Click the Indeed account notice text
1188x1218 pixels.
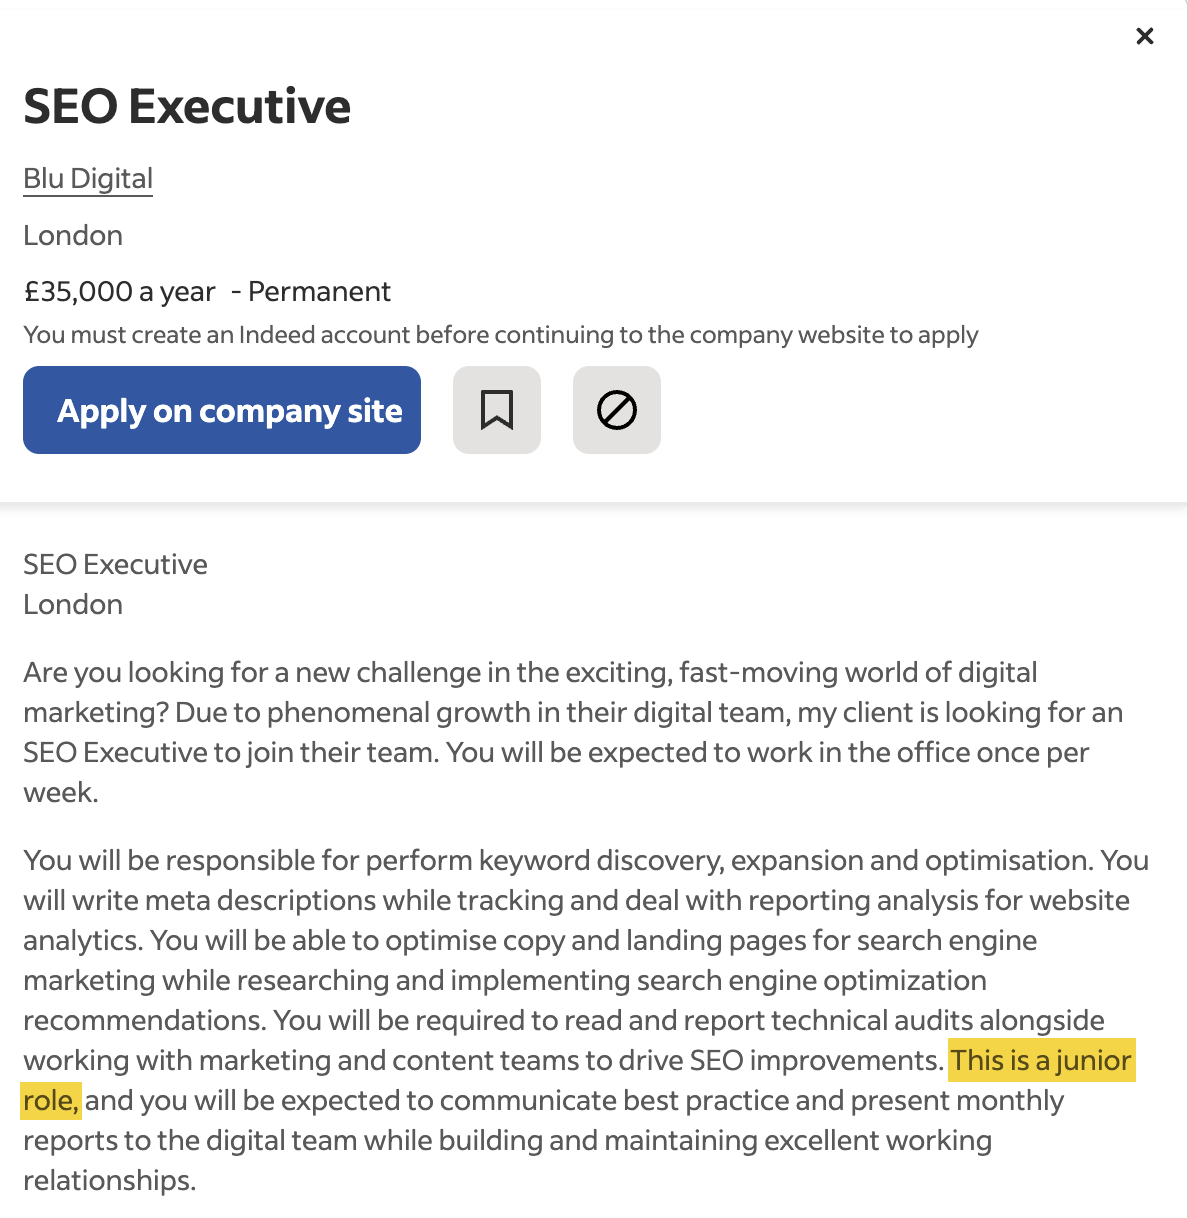click(x=500, y=335)
